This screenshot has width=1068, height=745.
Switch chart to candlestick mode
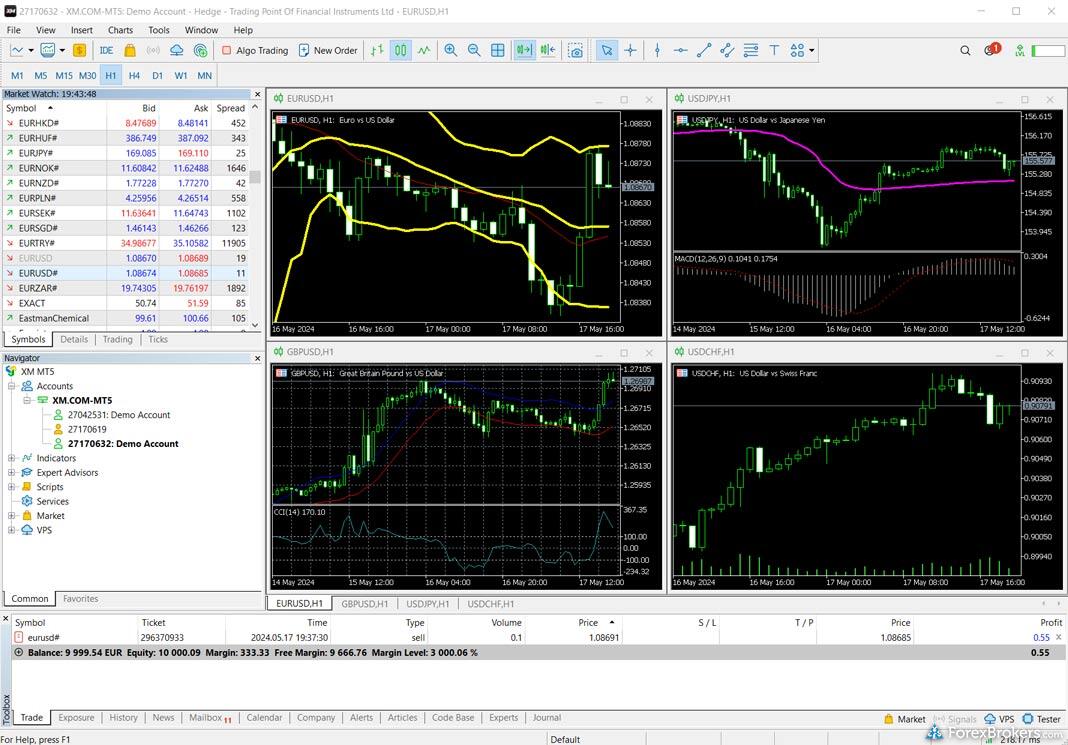(400, 50)
